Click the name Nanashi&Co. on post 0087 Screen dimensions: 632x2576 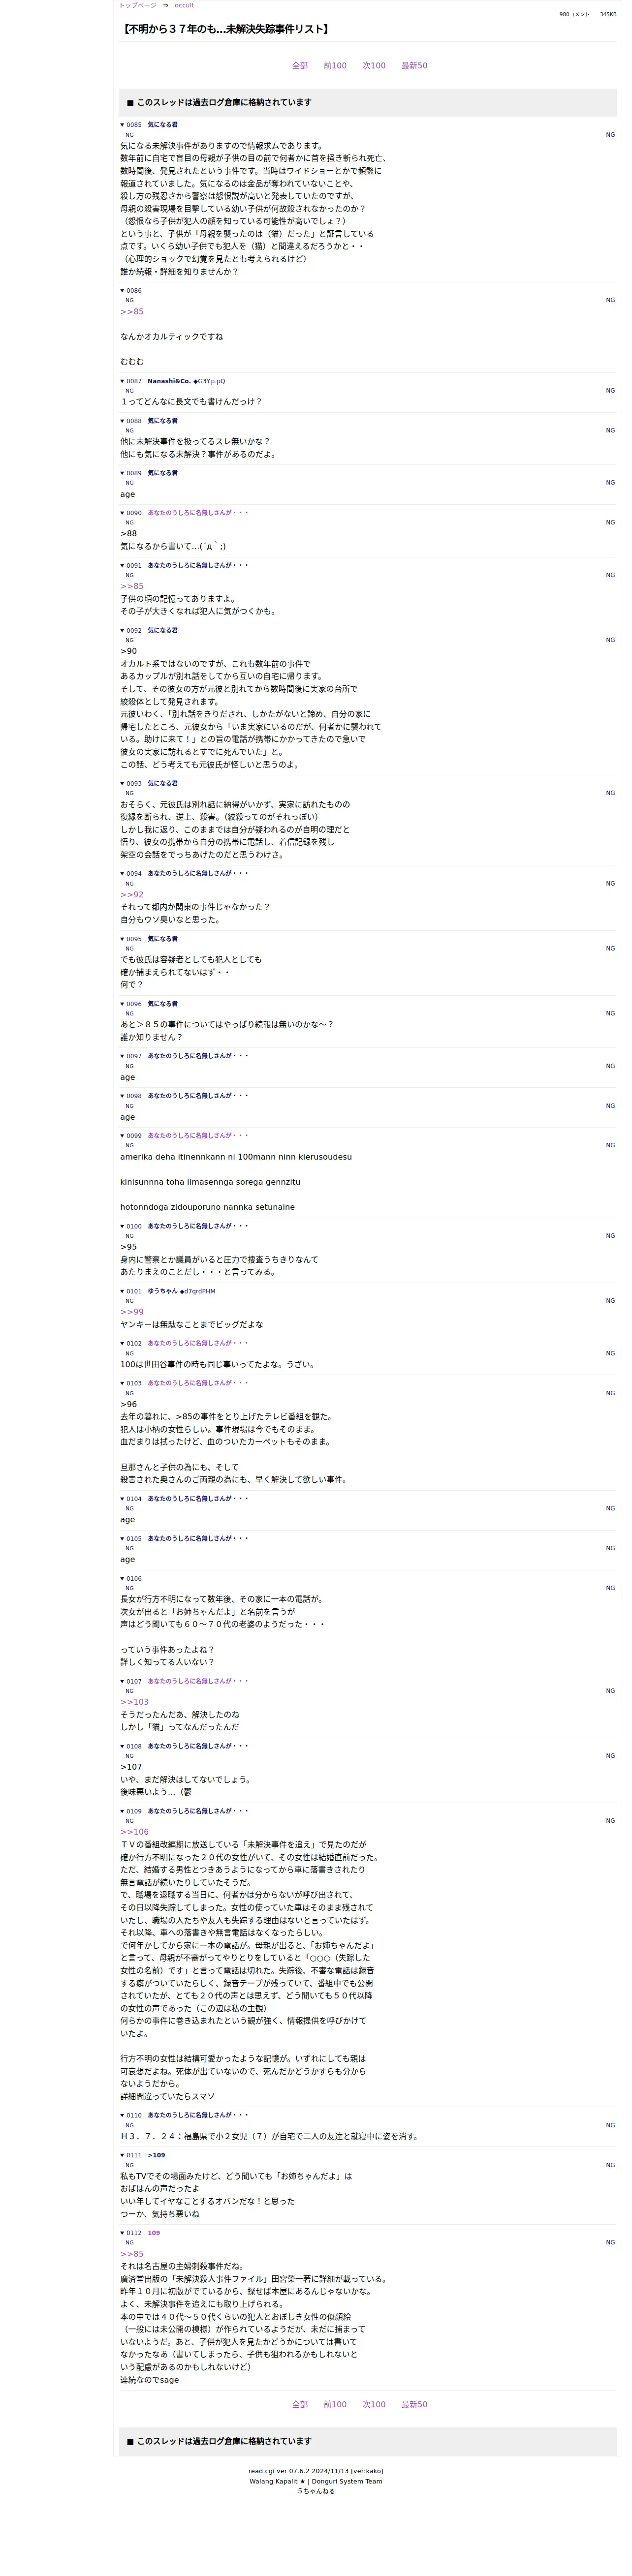169,381
